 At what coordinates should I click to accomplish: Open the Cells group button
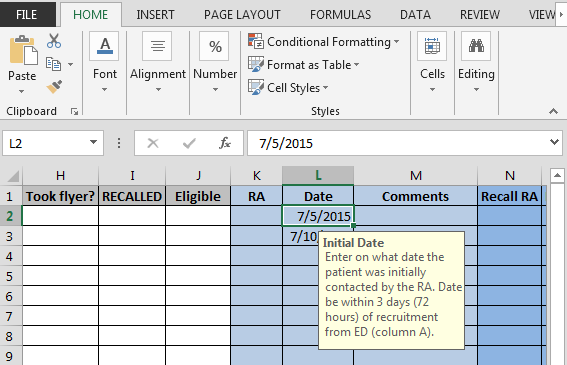tap(432, 46)
